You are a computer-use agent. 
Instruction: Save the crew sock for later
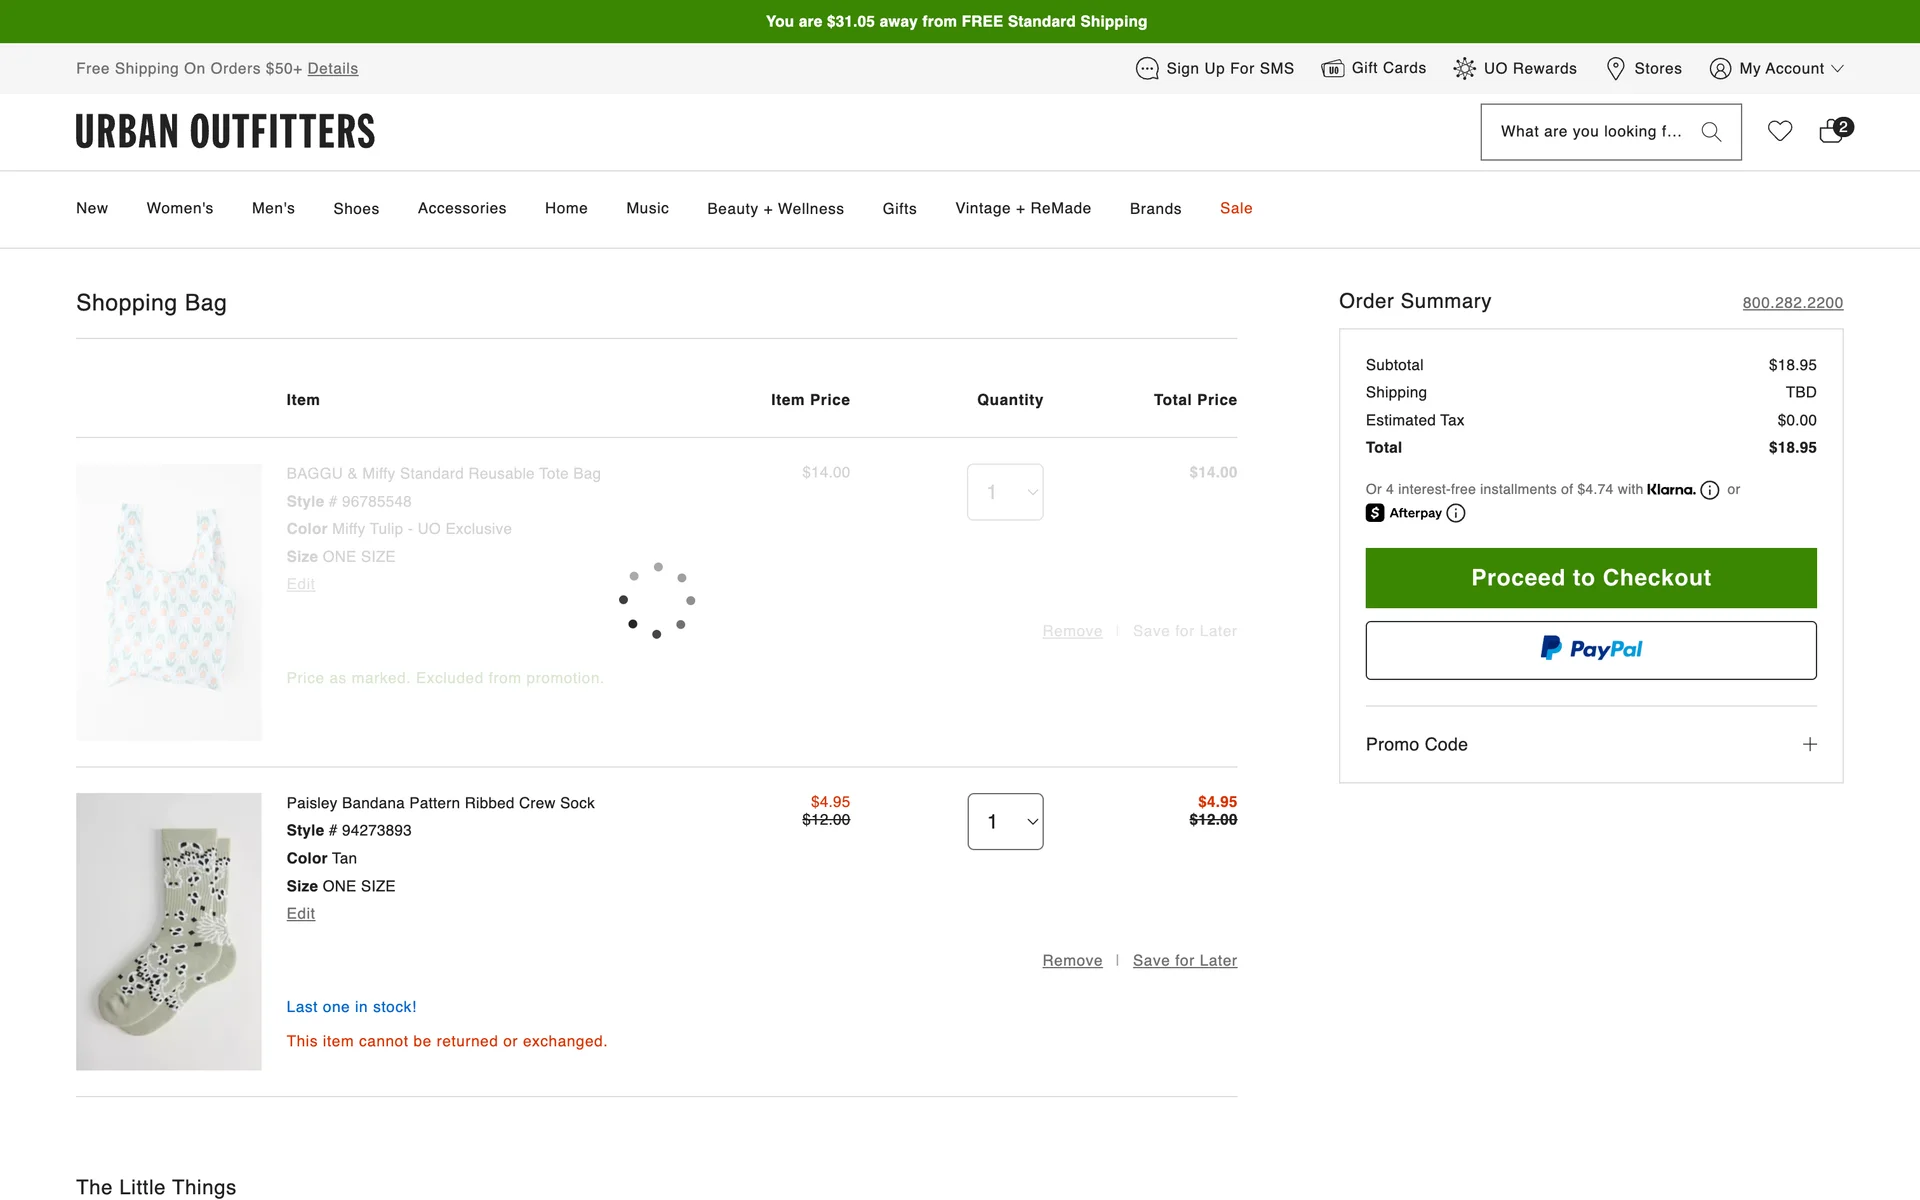1184,960
